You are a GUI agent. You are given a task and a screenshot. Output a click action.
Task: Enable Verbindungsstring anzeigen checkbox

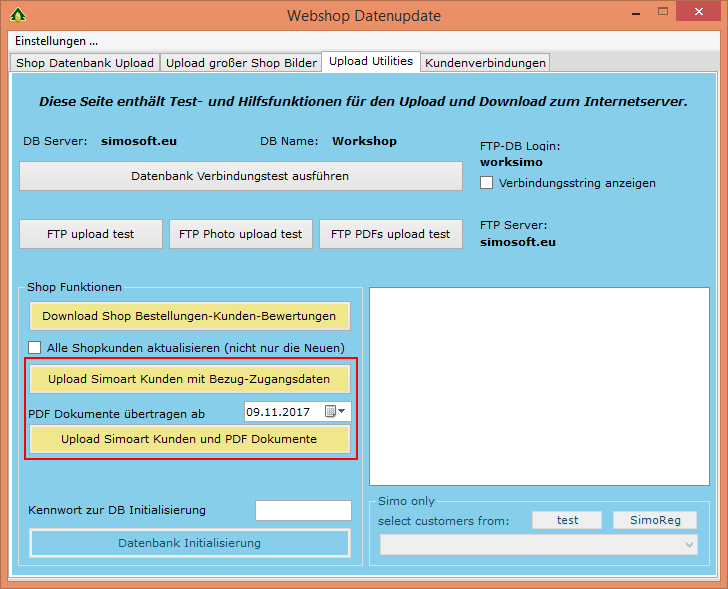(487, 183)
